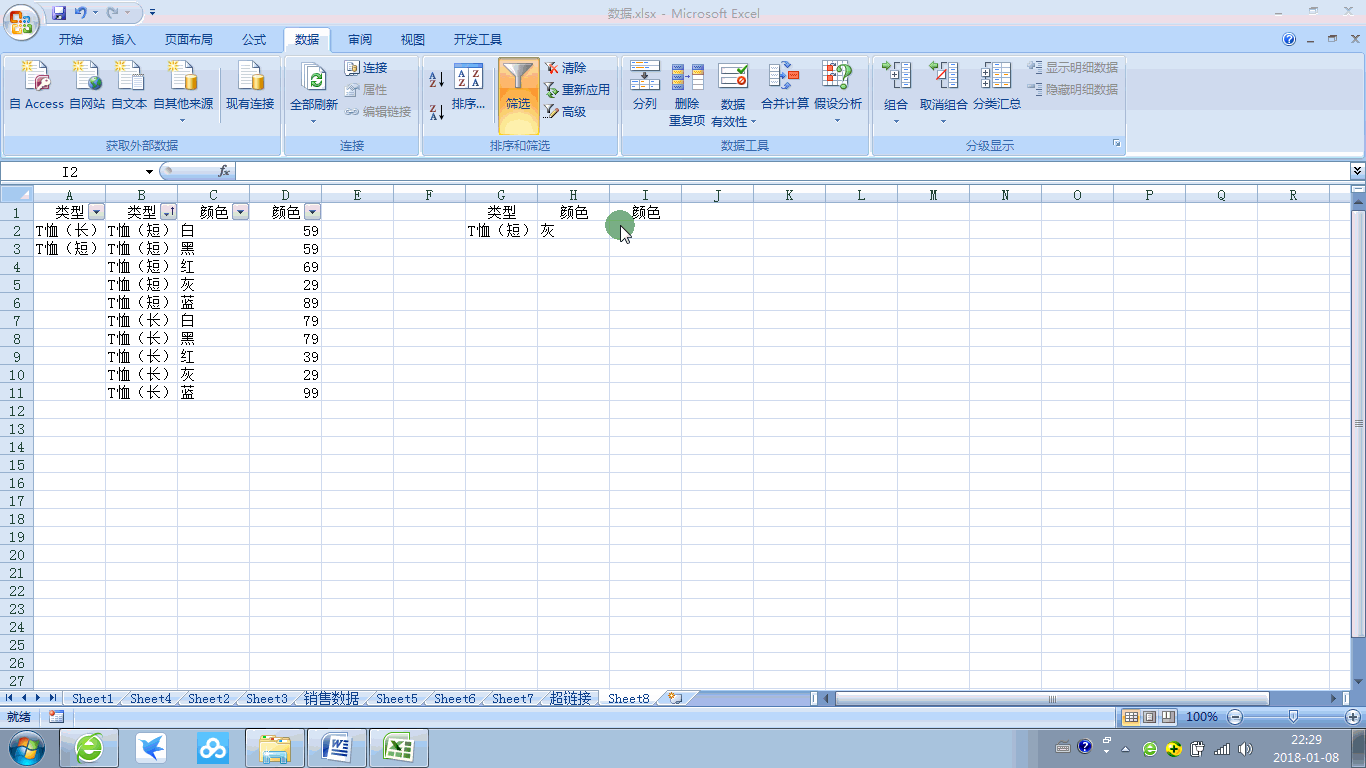Reapply the filter with 重新应用
The image size is (1366, 768).
click(577, 90)
